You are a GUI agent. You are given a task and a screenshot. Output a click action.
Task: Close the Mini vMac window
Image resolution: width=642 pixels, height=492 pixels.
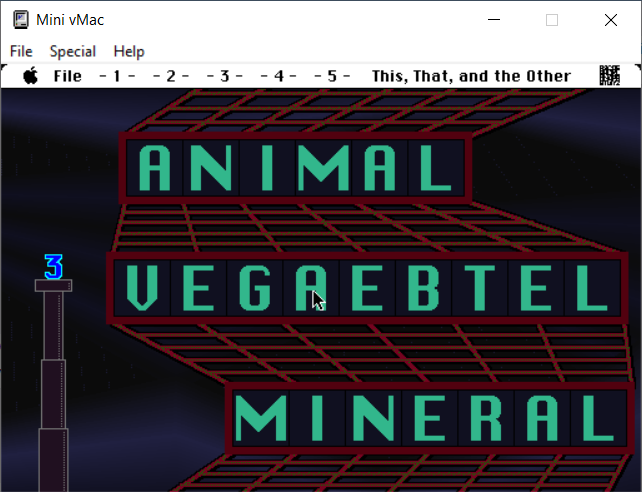click(610, 20)
